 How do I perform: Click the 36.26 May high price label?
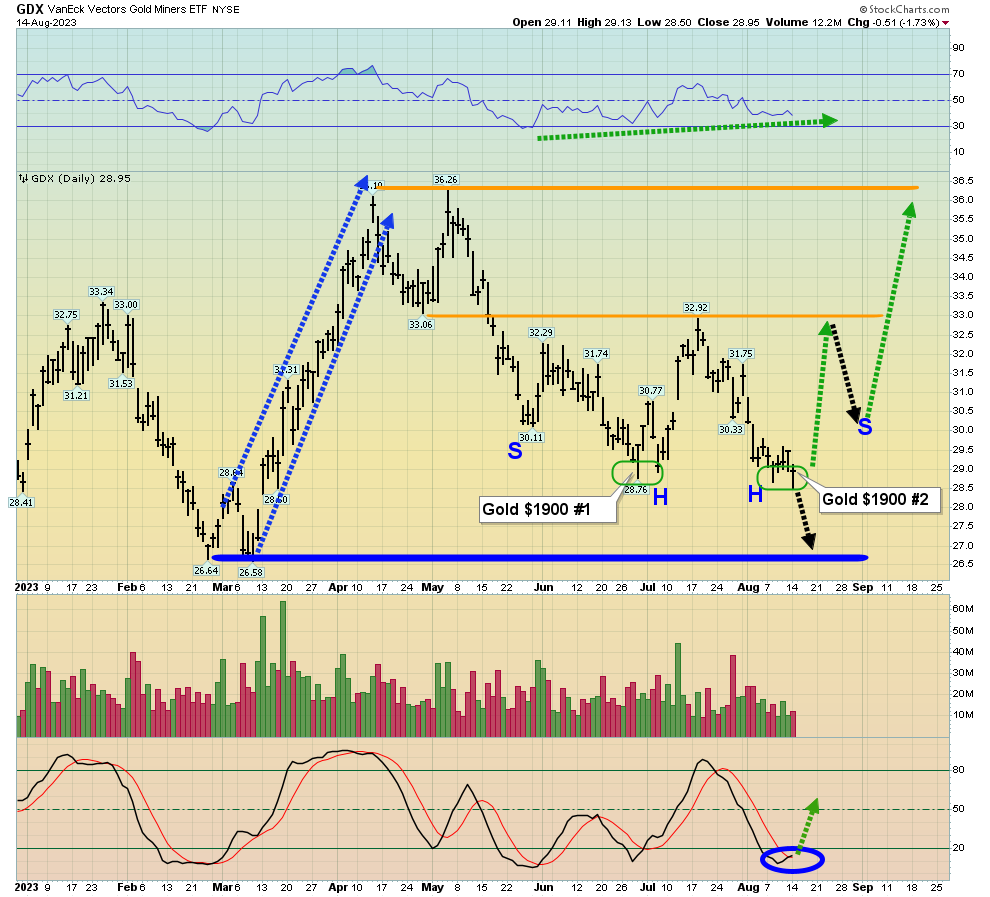click(x=446, y=180)
